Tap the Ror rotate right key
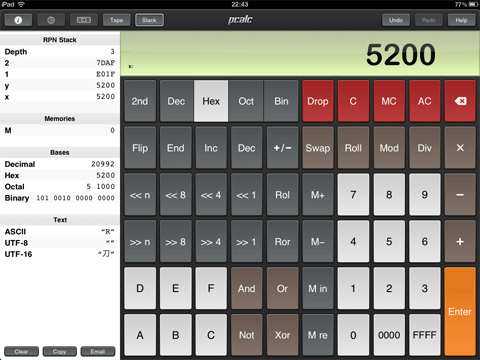This screenshot has height=360, width=480. pyautogui.click(x=282, y=241)
